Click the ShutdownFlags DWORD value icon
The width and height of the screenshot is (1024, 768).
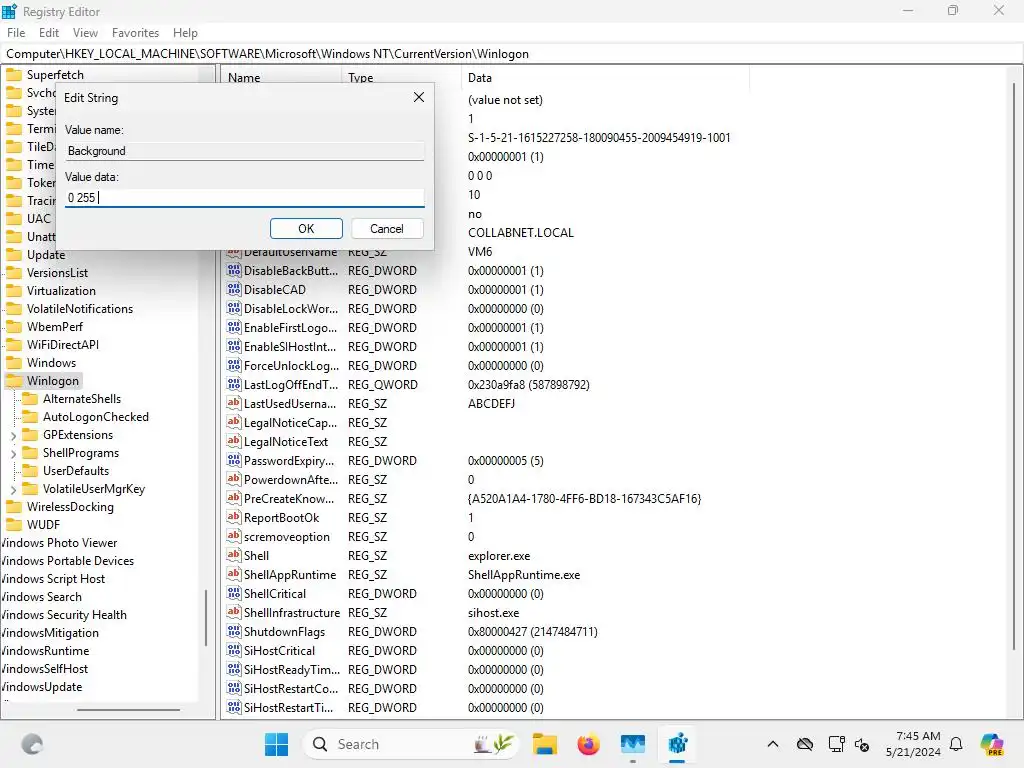234,632
